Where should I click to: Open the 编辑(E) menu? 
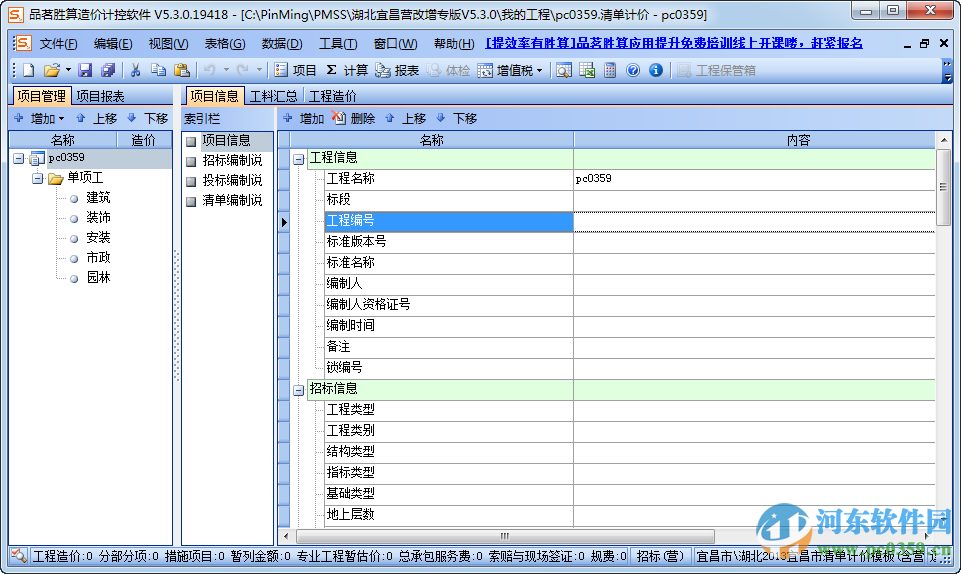click(x=113, y=43)
